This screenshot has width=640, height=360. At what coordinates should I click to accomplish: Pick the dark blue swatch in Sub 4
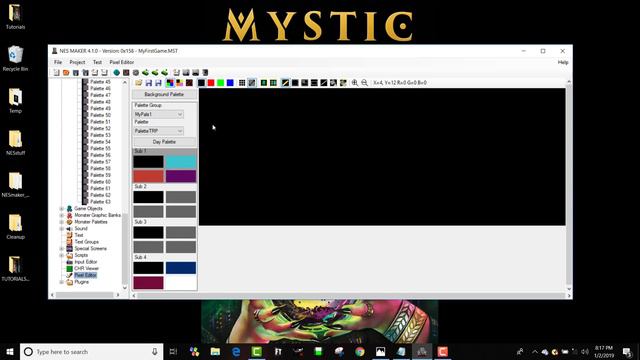(181, 268)
